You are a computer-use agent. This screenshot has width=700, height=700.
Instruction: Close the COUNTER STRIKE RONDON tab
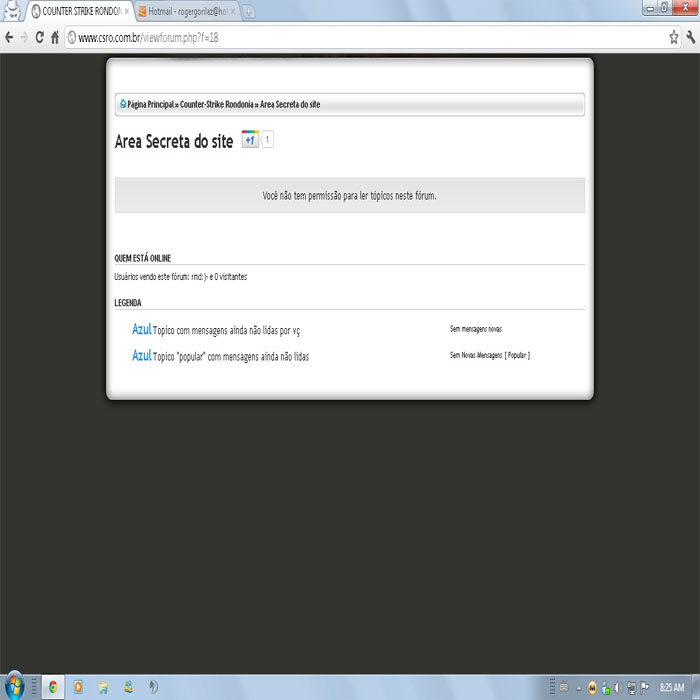click(x=127, y=12)
